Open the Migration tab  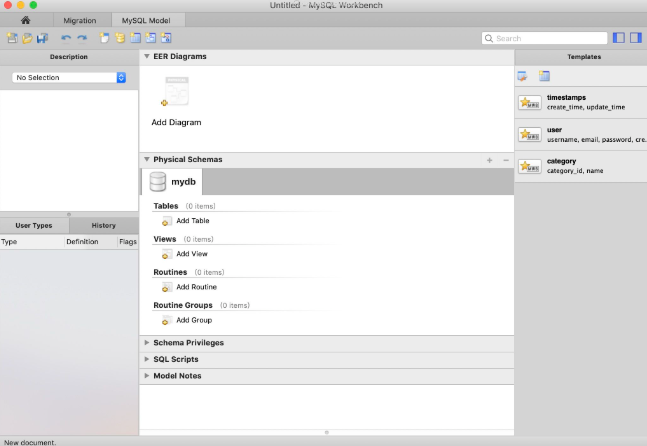coord(80,20)
